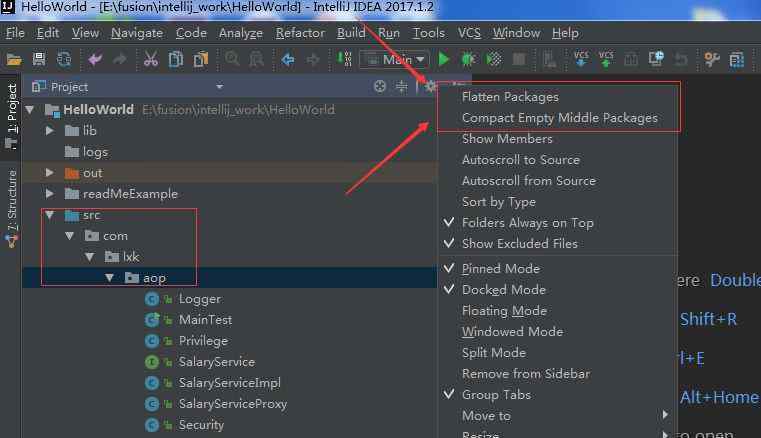Collapse the lxk package arrow
The height and width of the screenshot is (438, 761).
click(89, 257)
